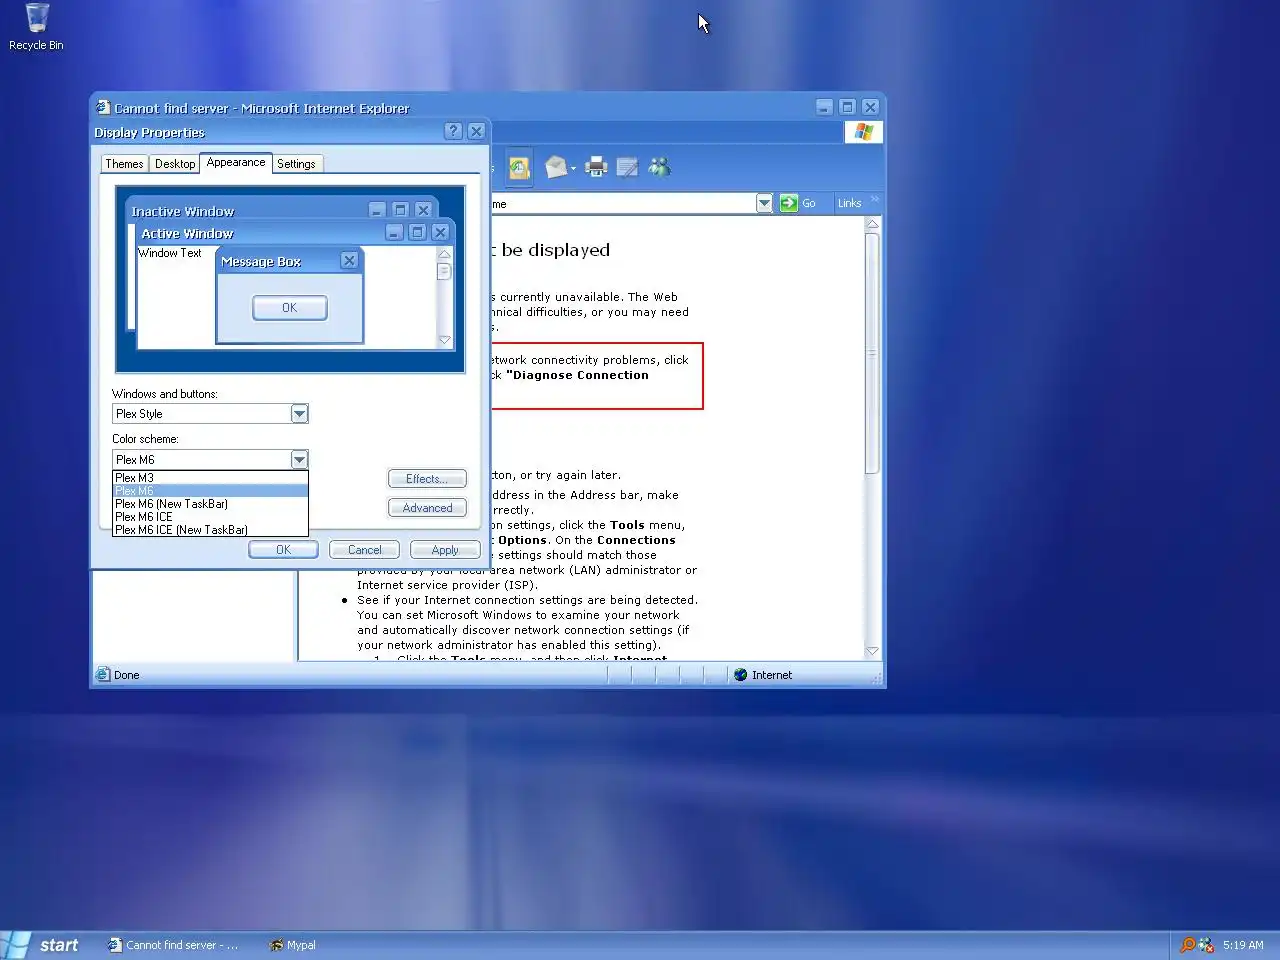Click the preview Window Text label
This screenshot has width=1280, height=960.
click(170, 253)
